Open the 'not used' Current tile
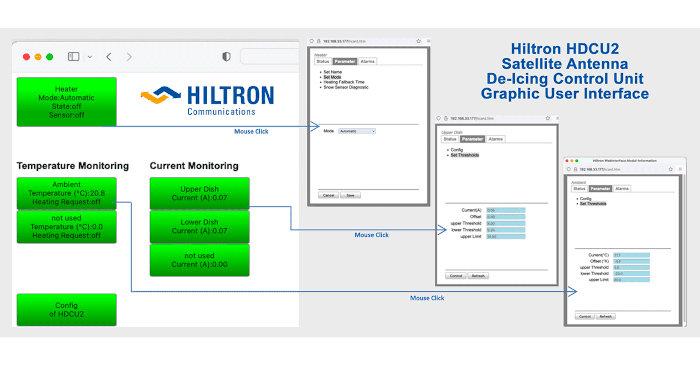 click(200, 260)
